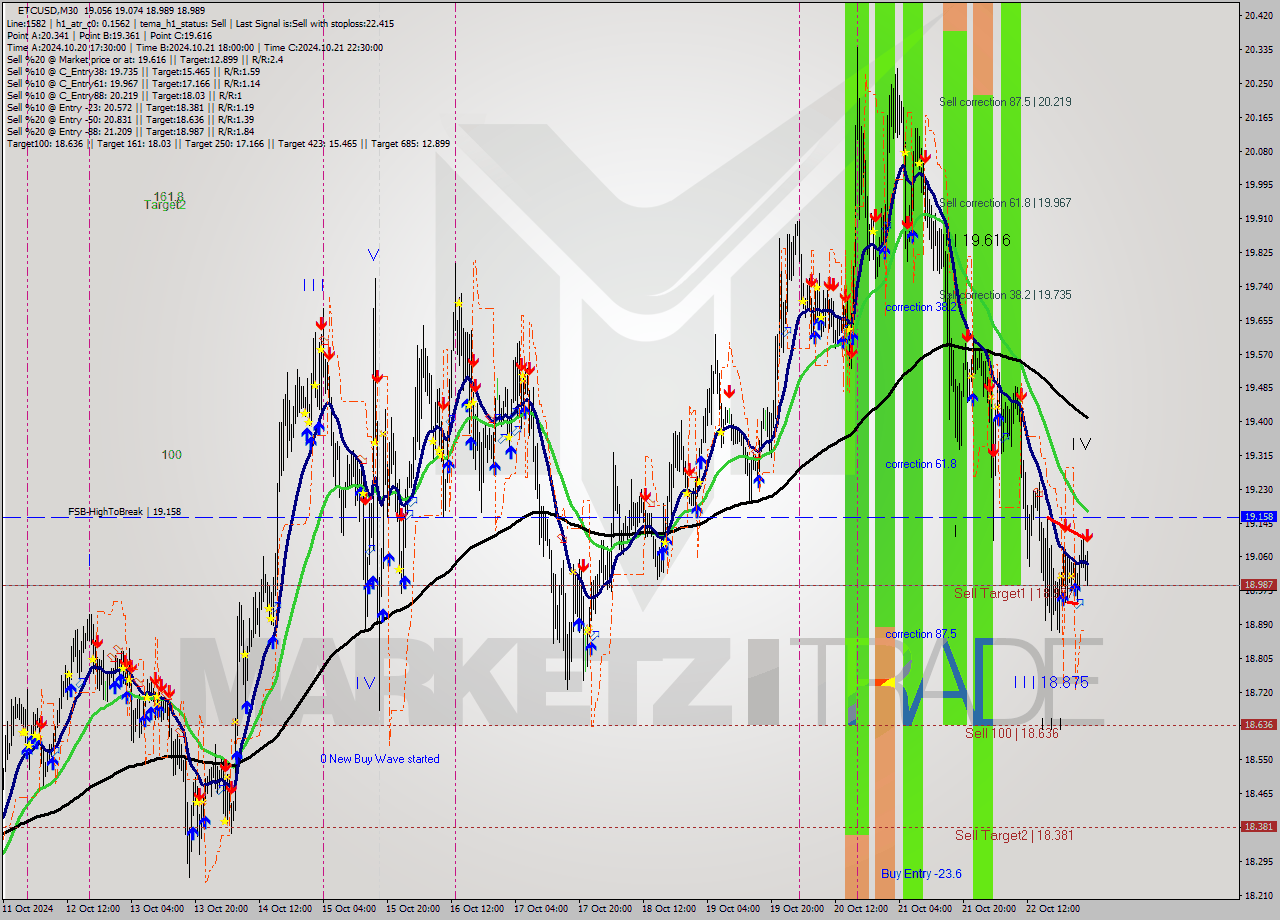Click the highlighted 18.381 price tag on the axis

1257,827
